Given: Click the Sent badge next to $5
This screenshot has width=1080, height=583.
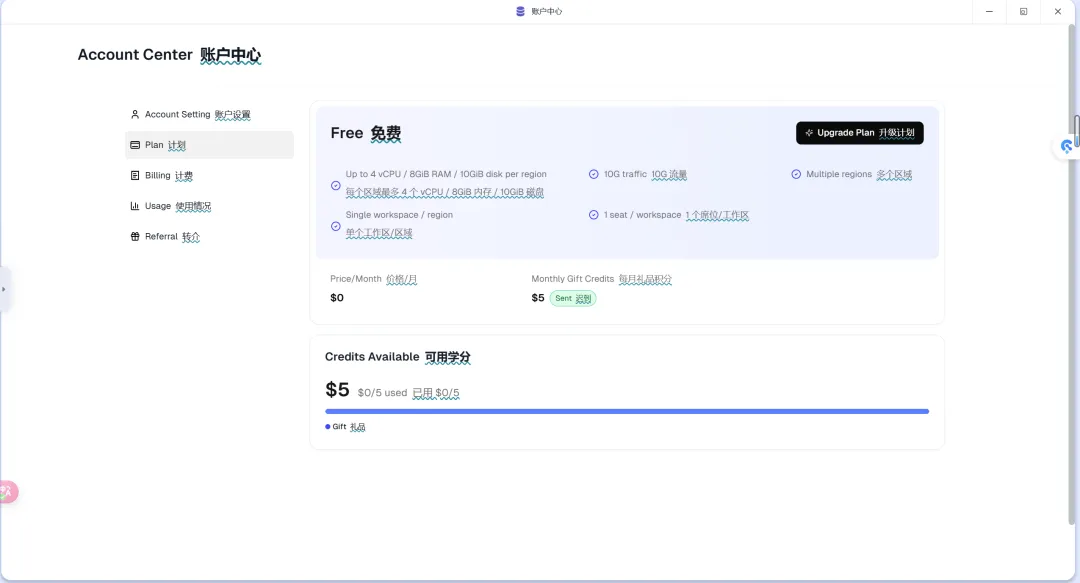Looking at the screenshot, I should (x=573, y=298).
